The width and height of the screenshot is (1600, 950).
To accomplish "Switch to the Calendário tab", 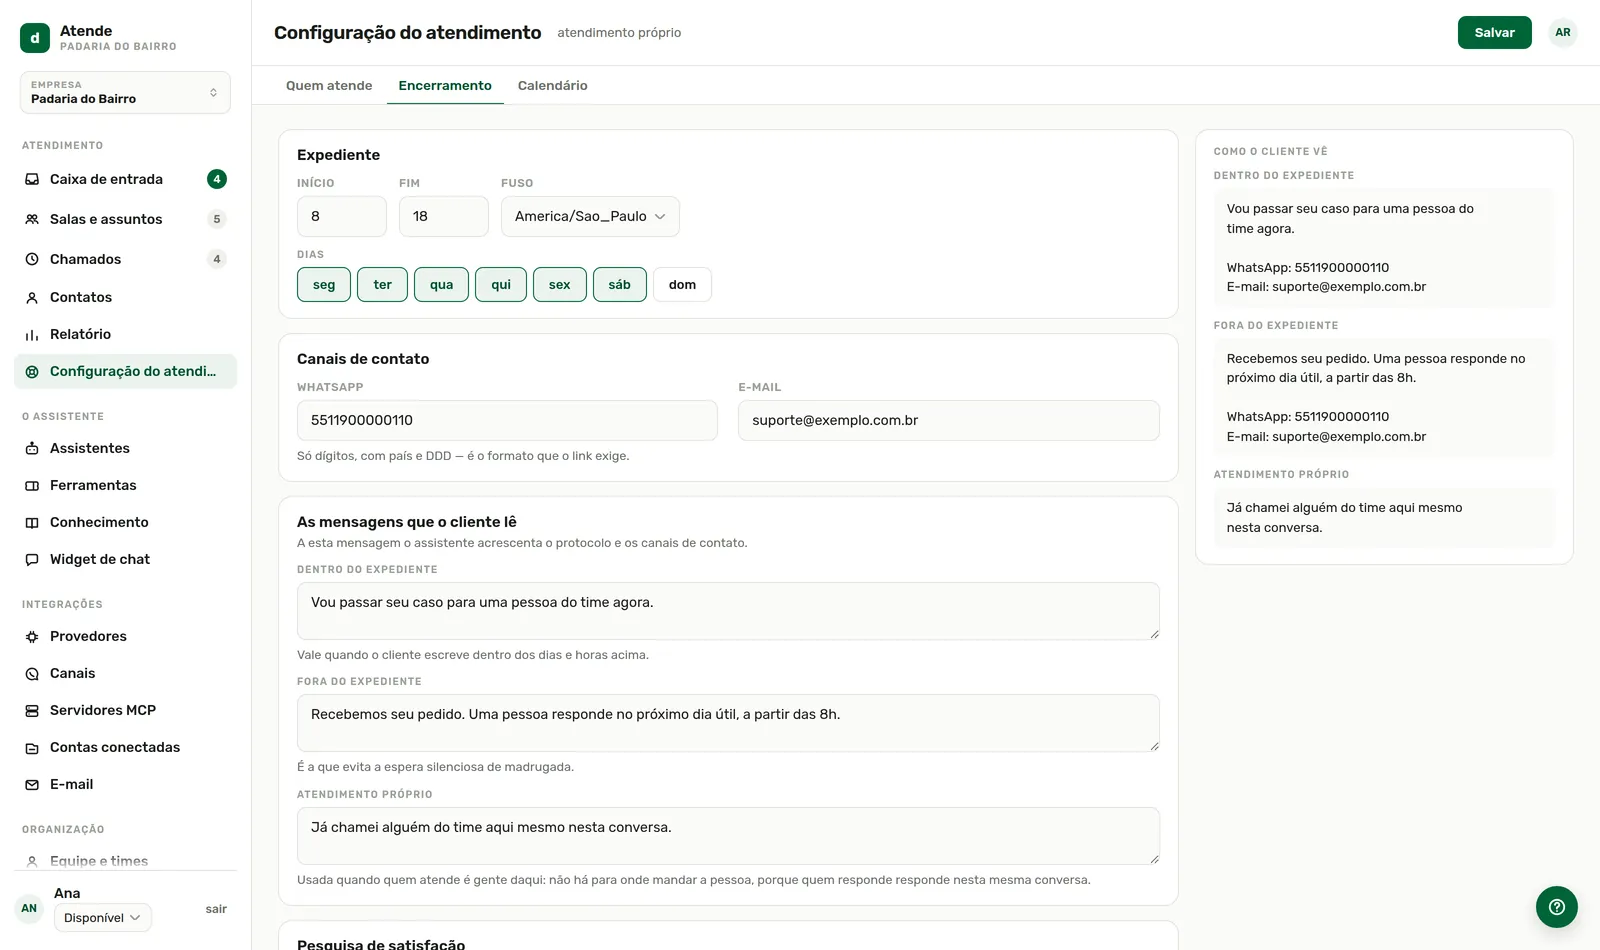I will tap(553, 86).
